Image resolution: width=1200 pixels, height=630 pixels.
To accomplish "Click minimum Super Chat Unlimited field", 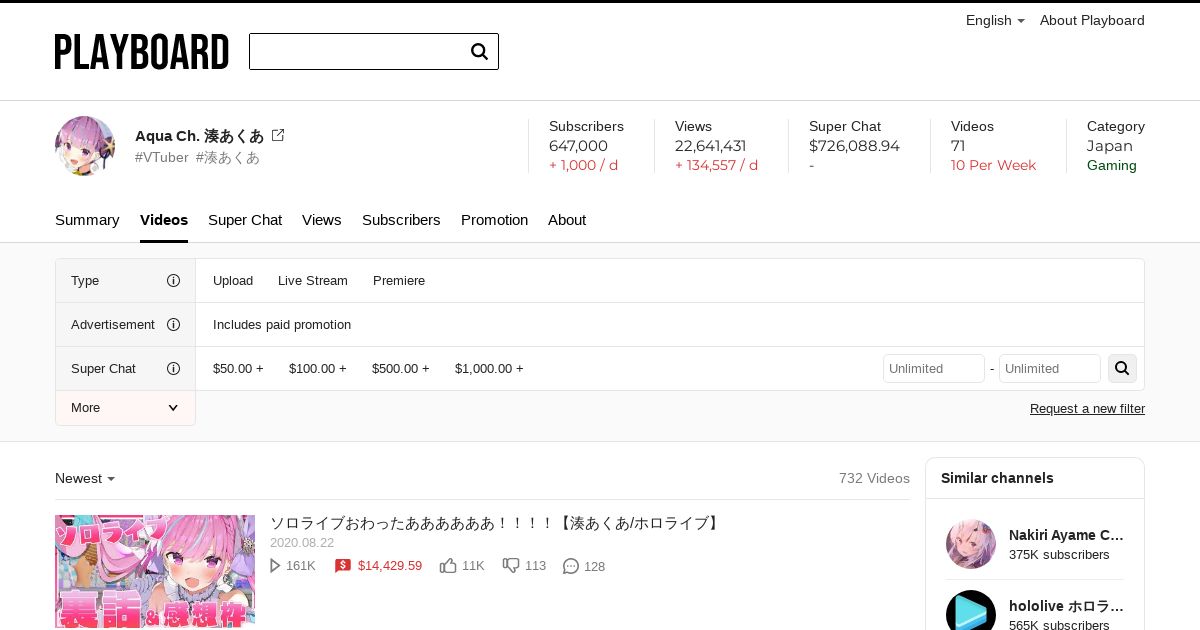I will [934, 368].
